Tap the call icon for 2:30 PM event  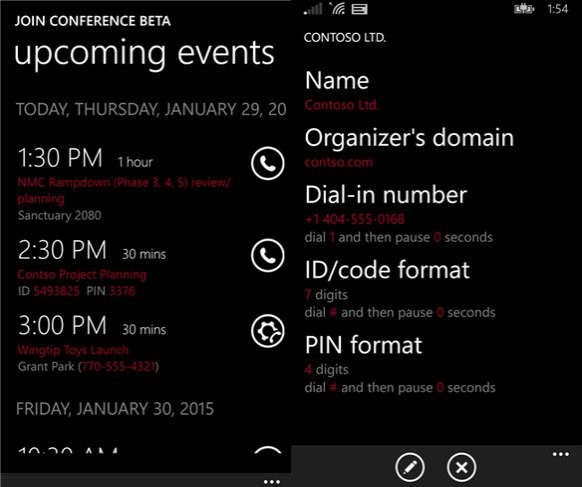click(x=268, y=255)
